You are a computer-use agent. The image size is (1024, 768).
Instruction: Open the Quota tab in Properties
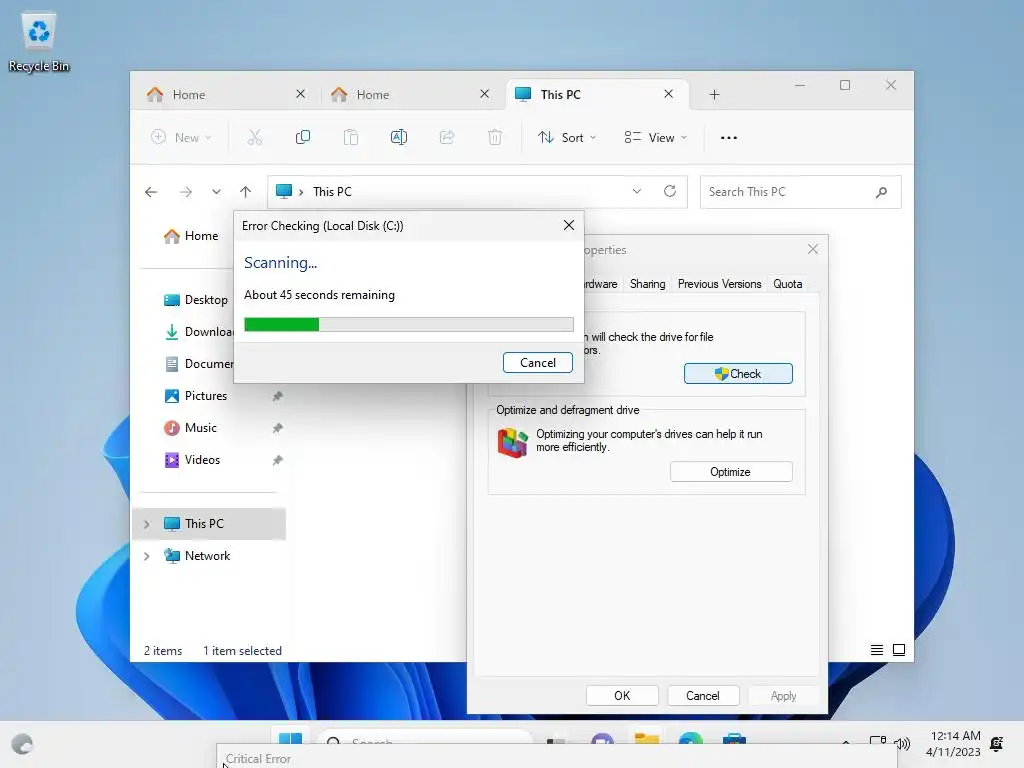[788, 284]
